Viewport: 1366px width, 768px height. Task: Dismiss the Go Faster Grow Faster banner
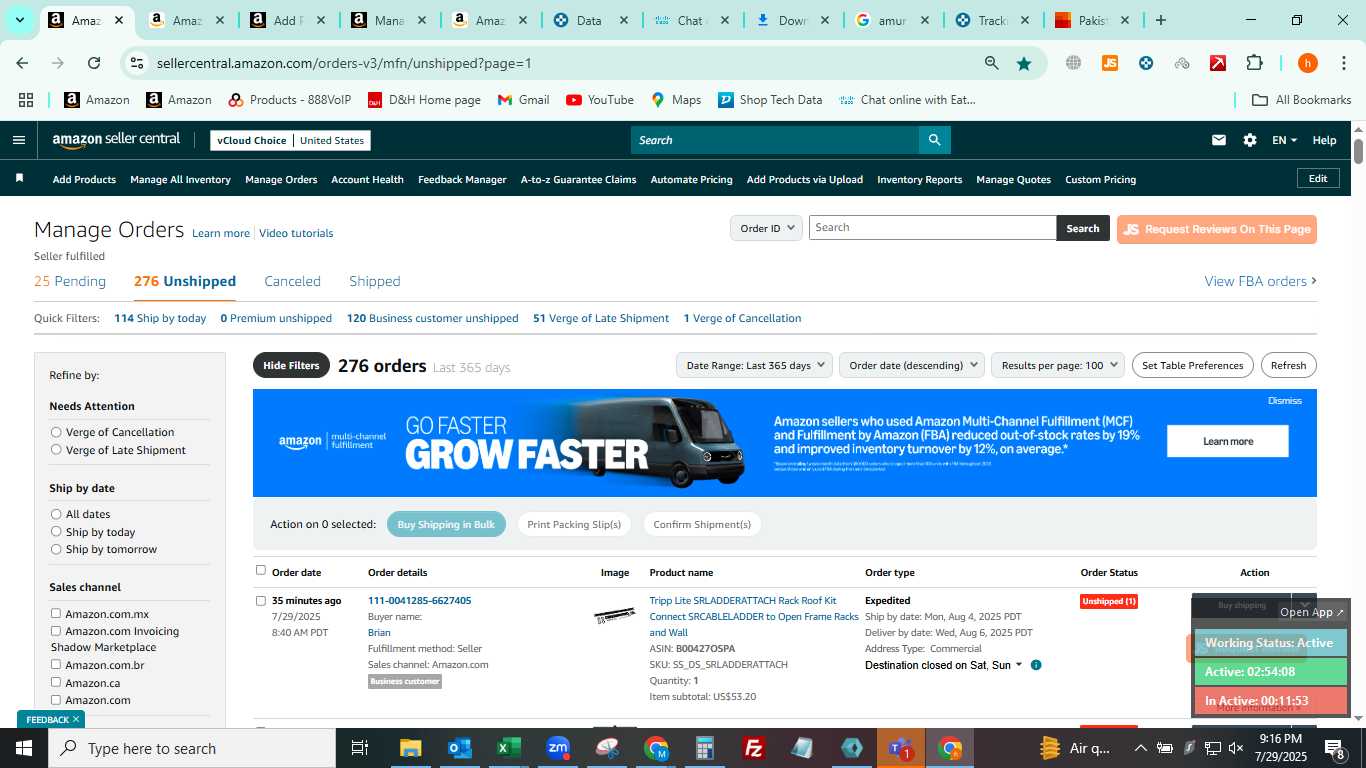click(x=1284, y=400)
